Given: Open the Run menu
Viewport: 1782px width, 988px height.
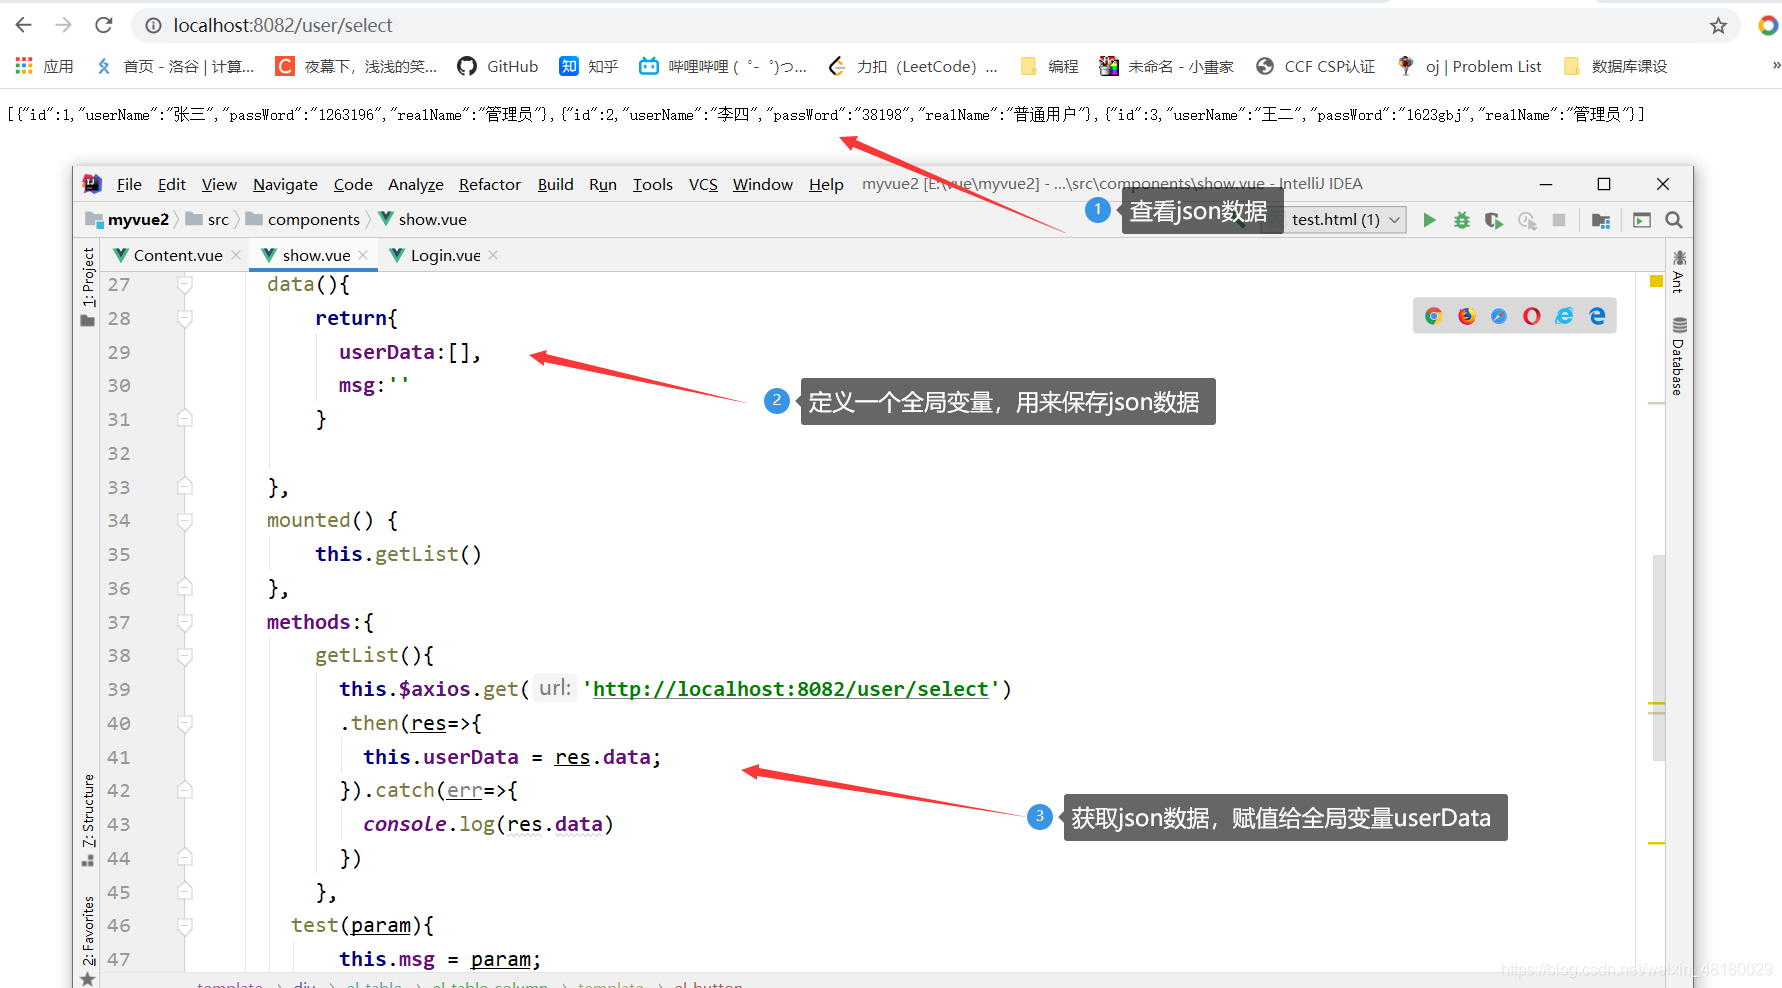Looking at the screenshot, I should point(603,184).
